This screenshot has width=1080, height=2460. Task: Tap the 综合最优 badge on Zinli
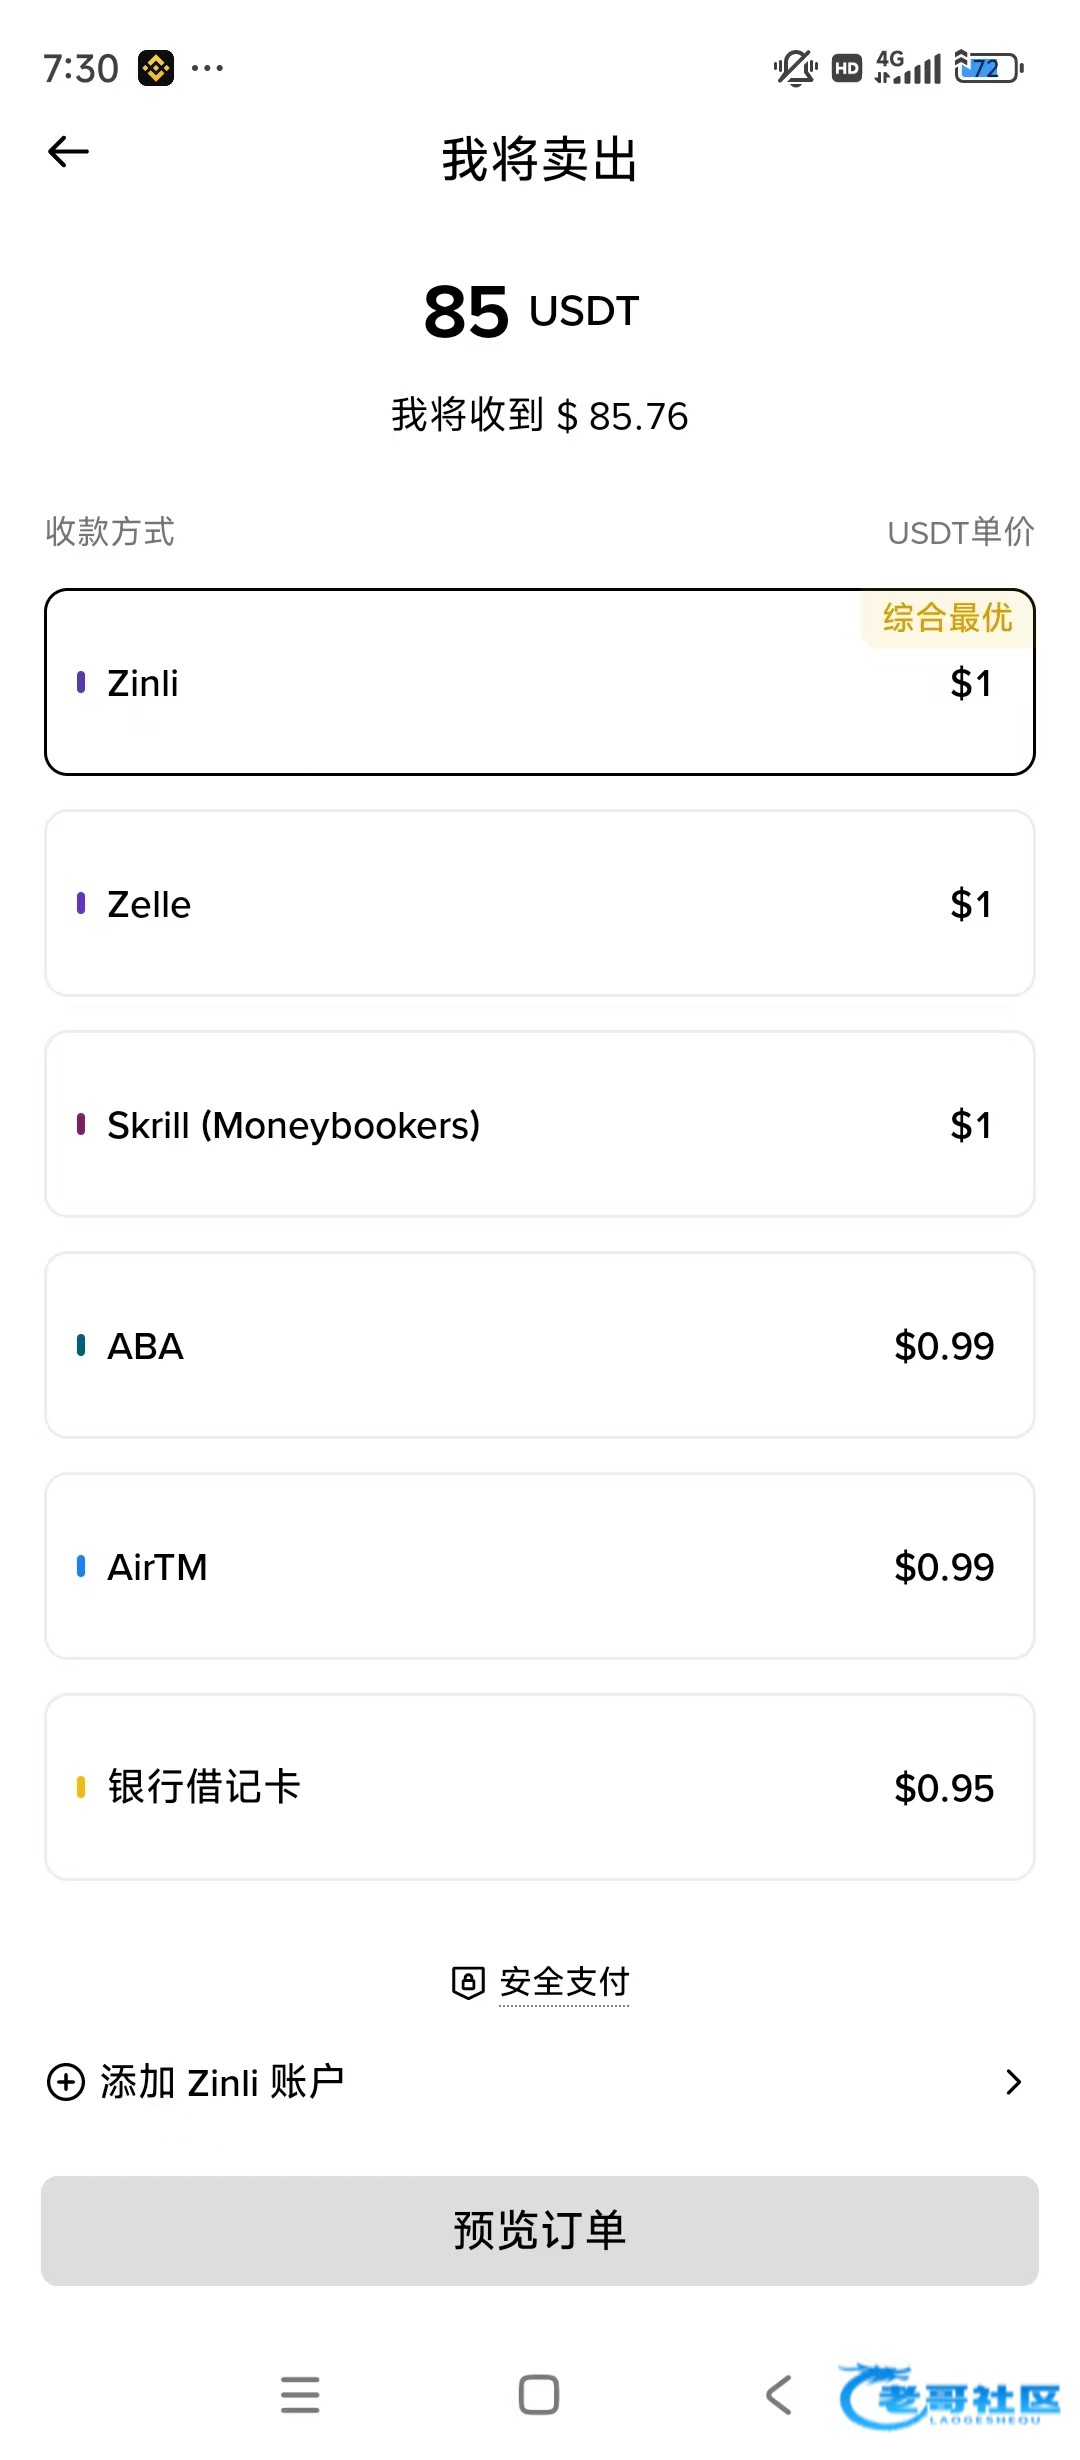(x=947, y=618)
